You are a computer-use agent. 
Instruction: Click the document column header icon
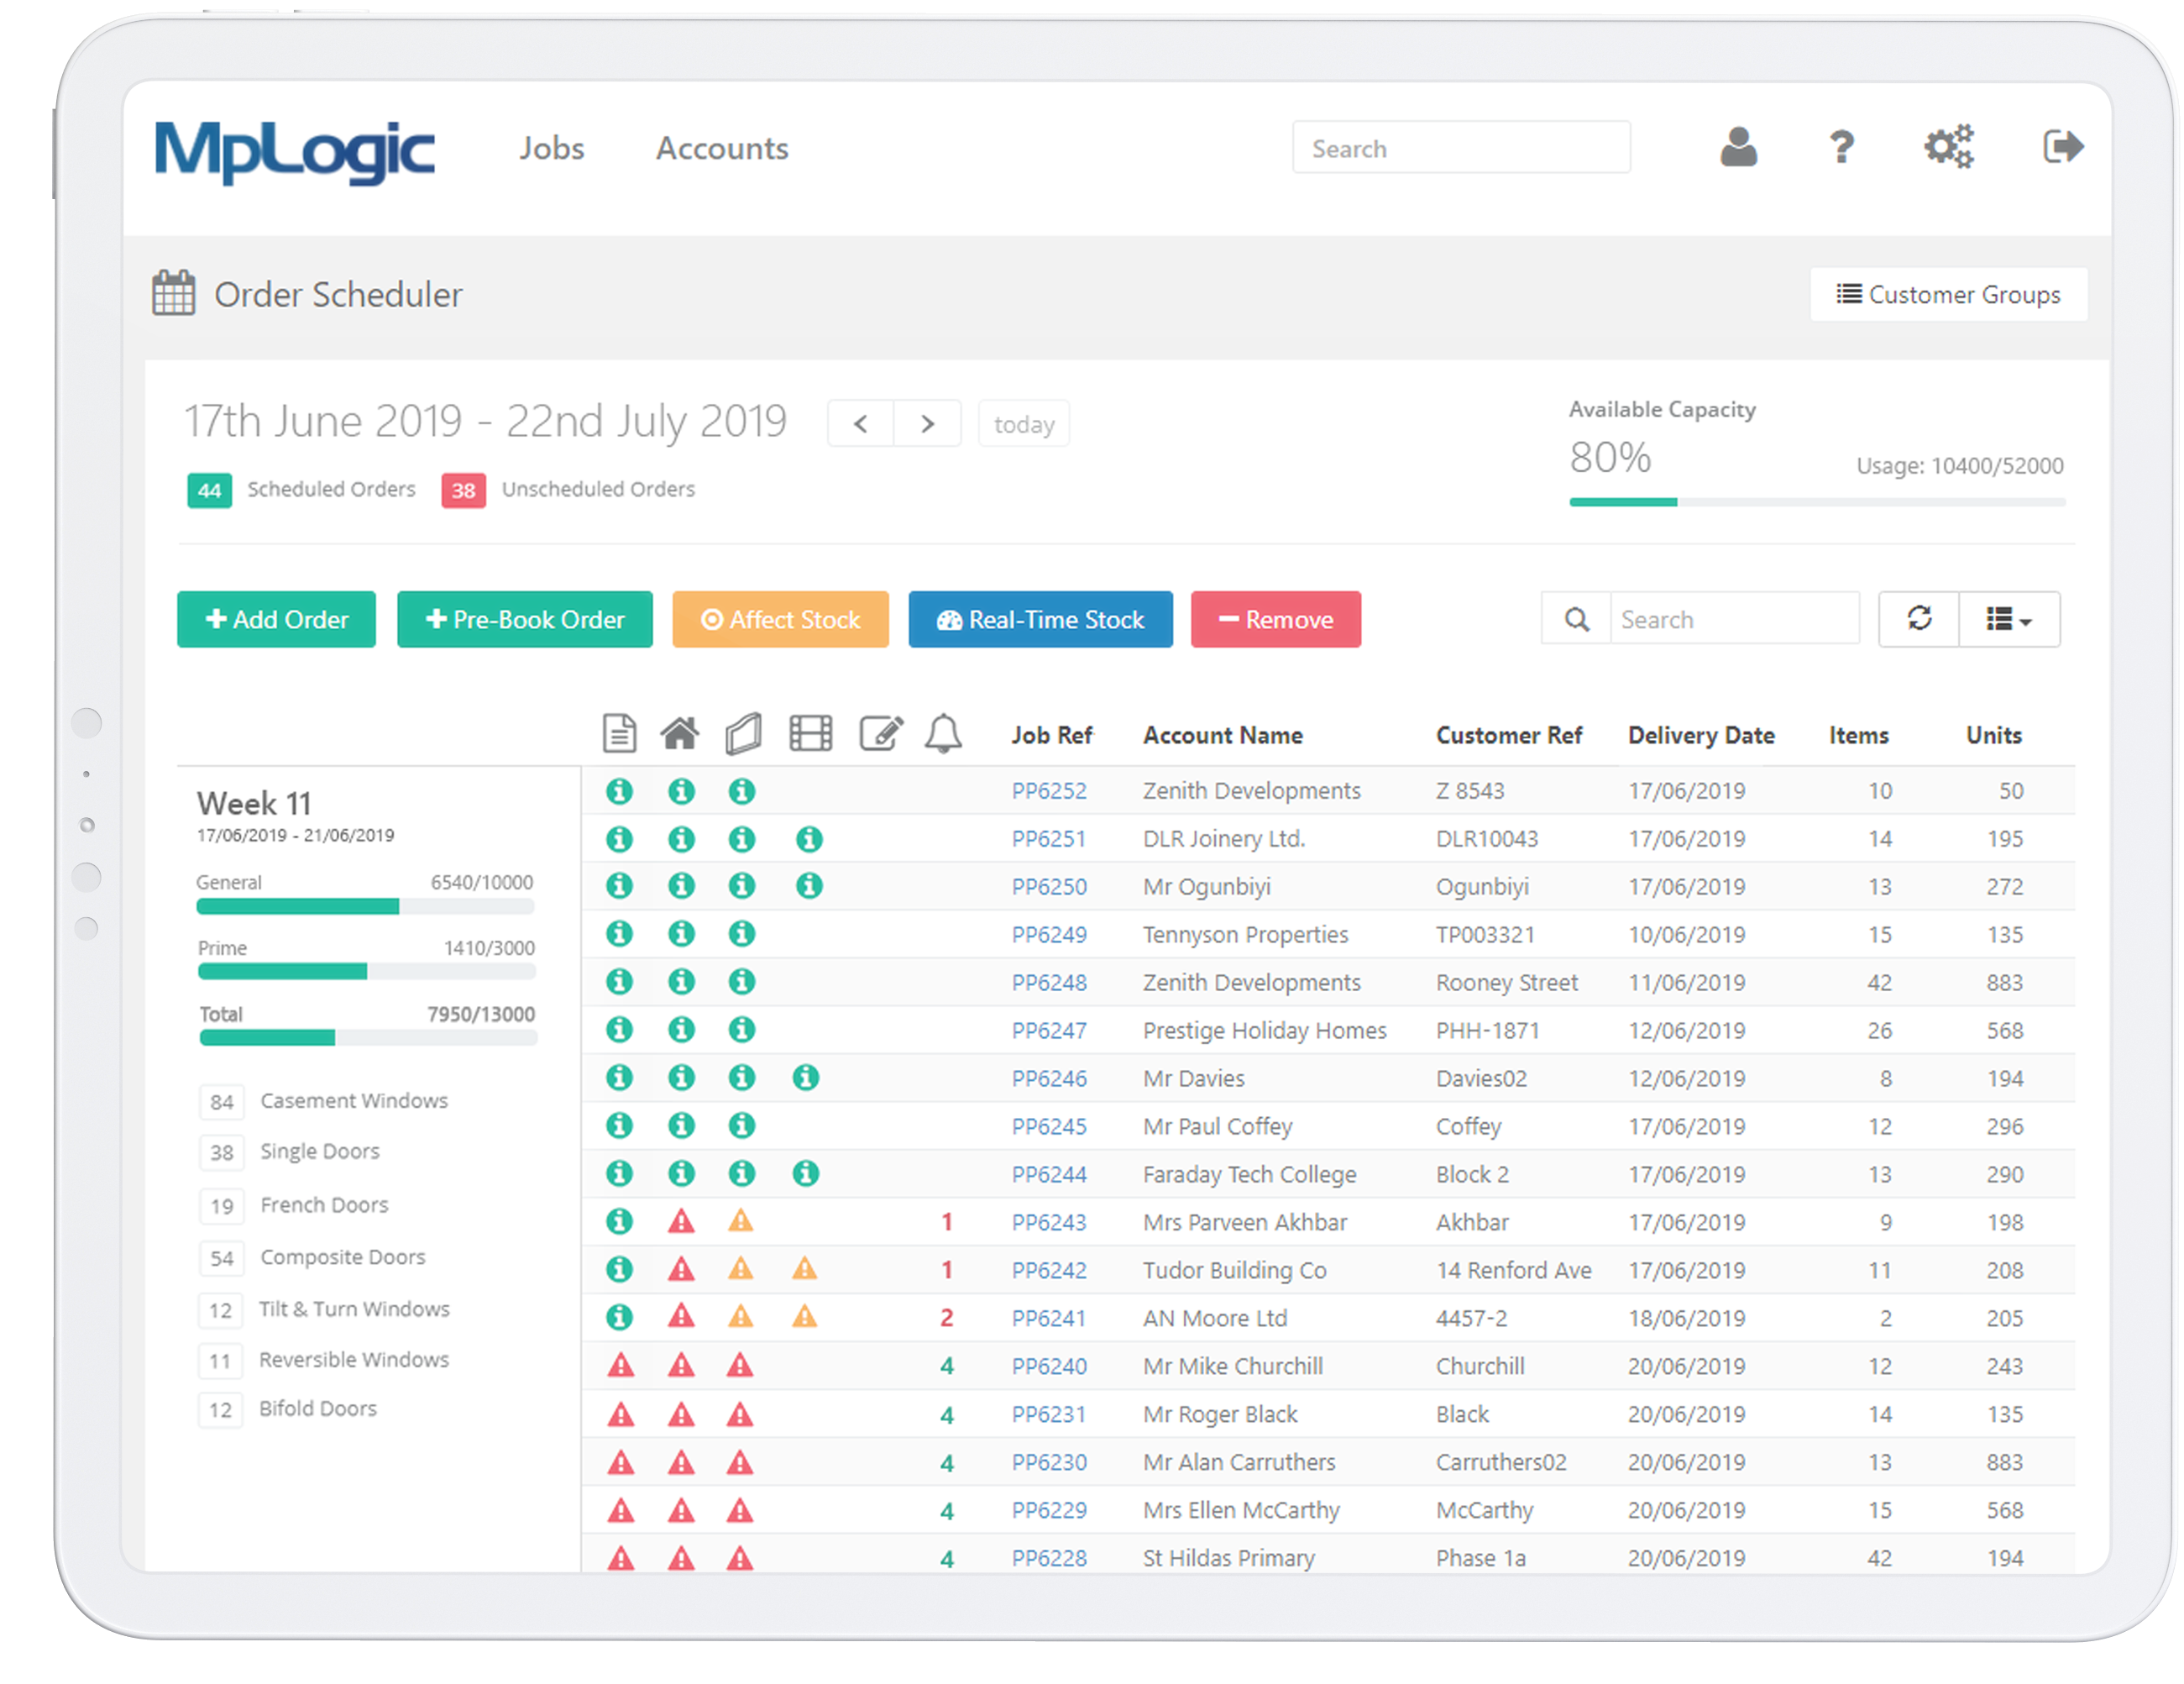pyautogui.click(x=620, y=733)
